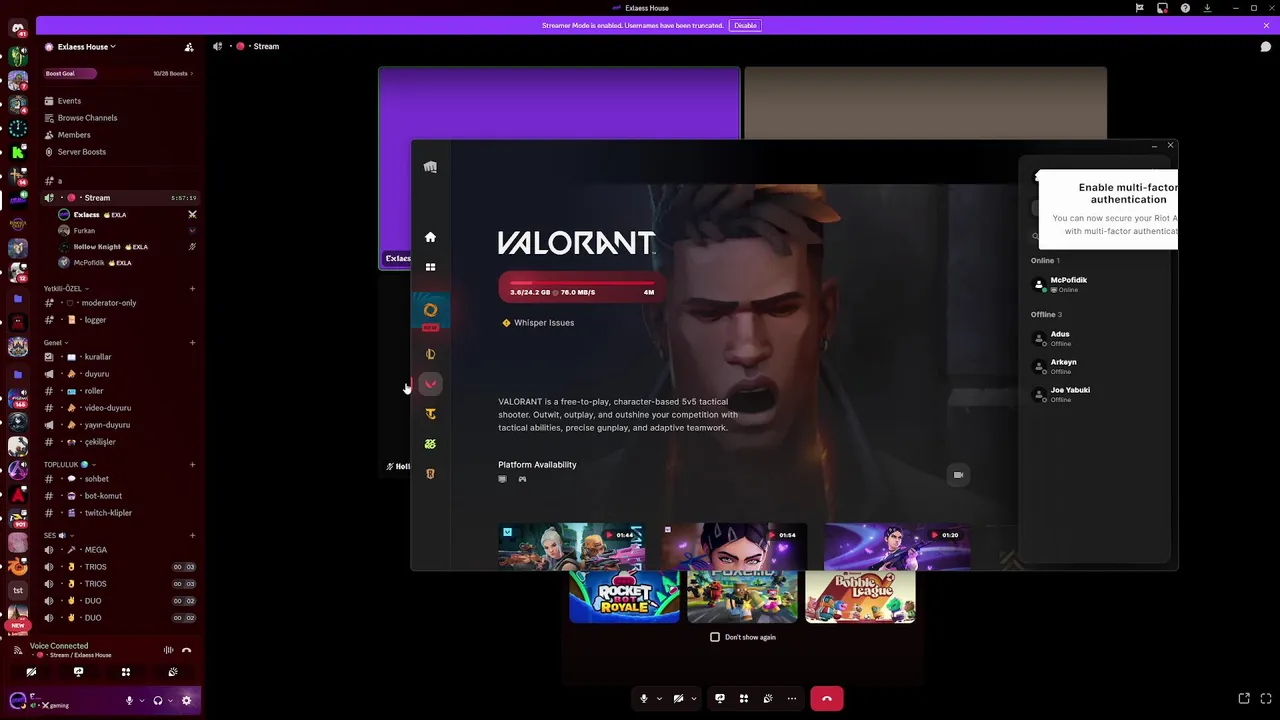Collapse Genel channel category

pos(55,343)
